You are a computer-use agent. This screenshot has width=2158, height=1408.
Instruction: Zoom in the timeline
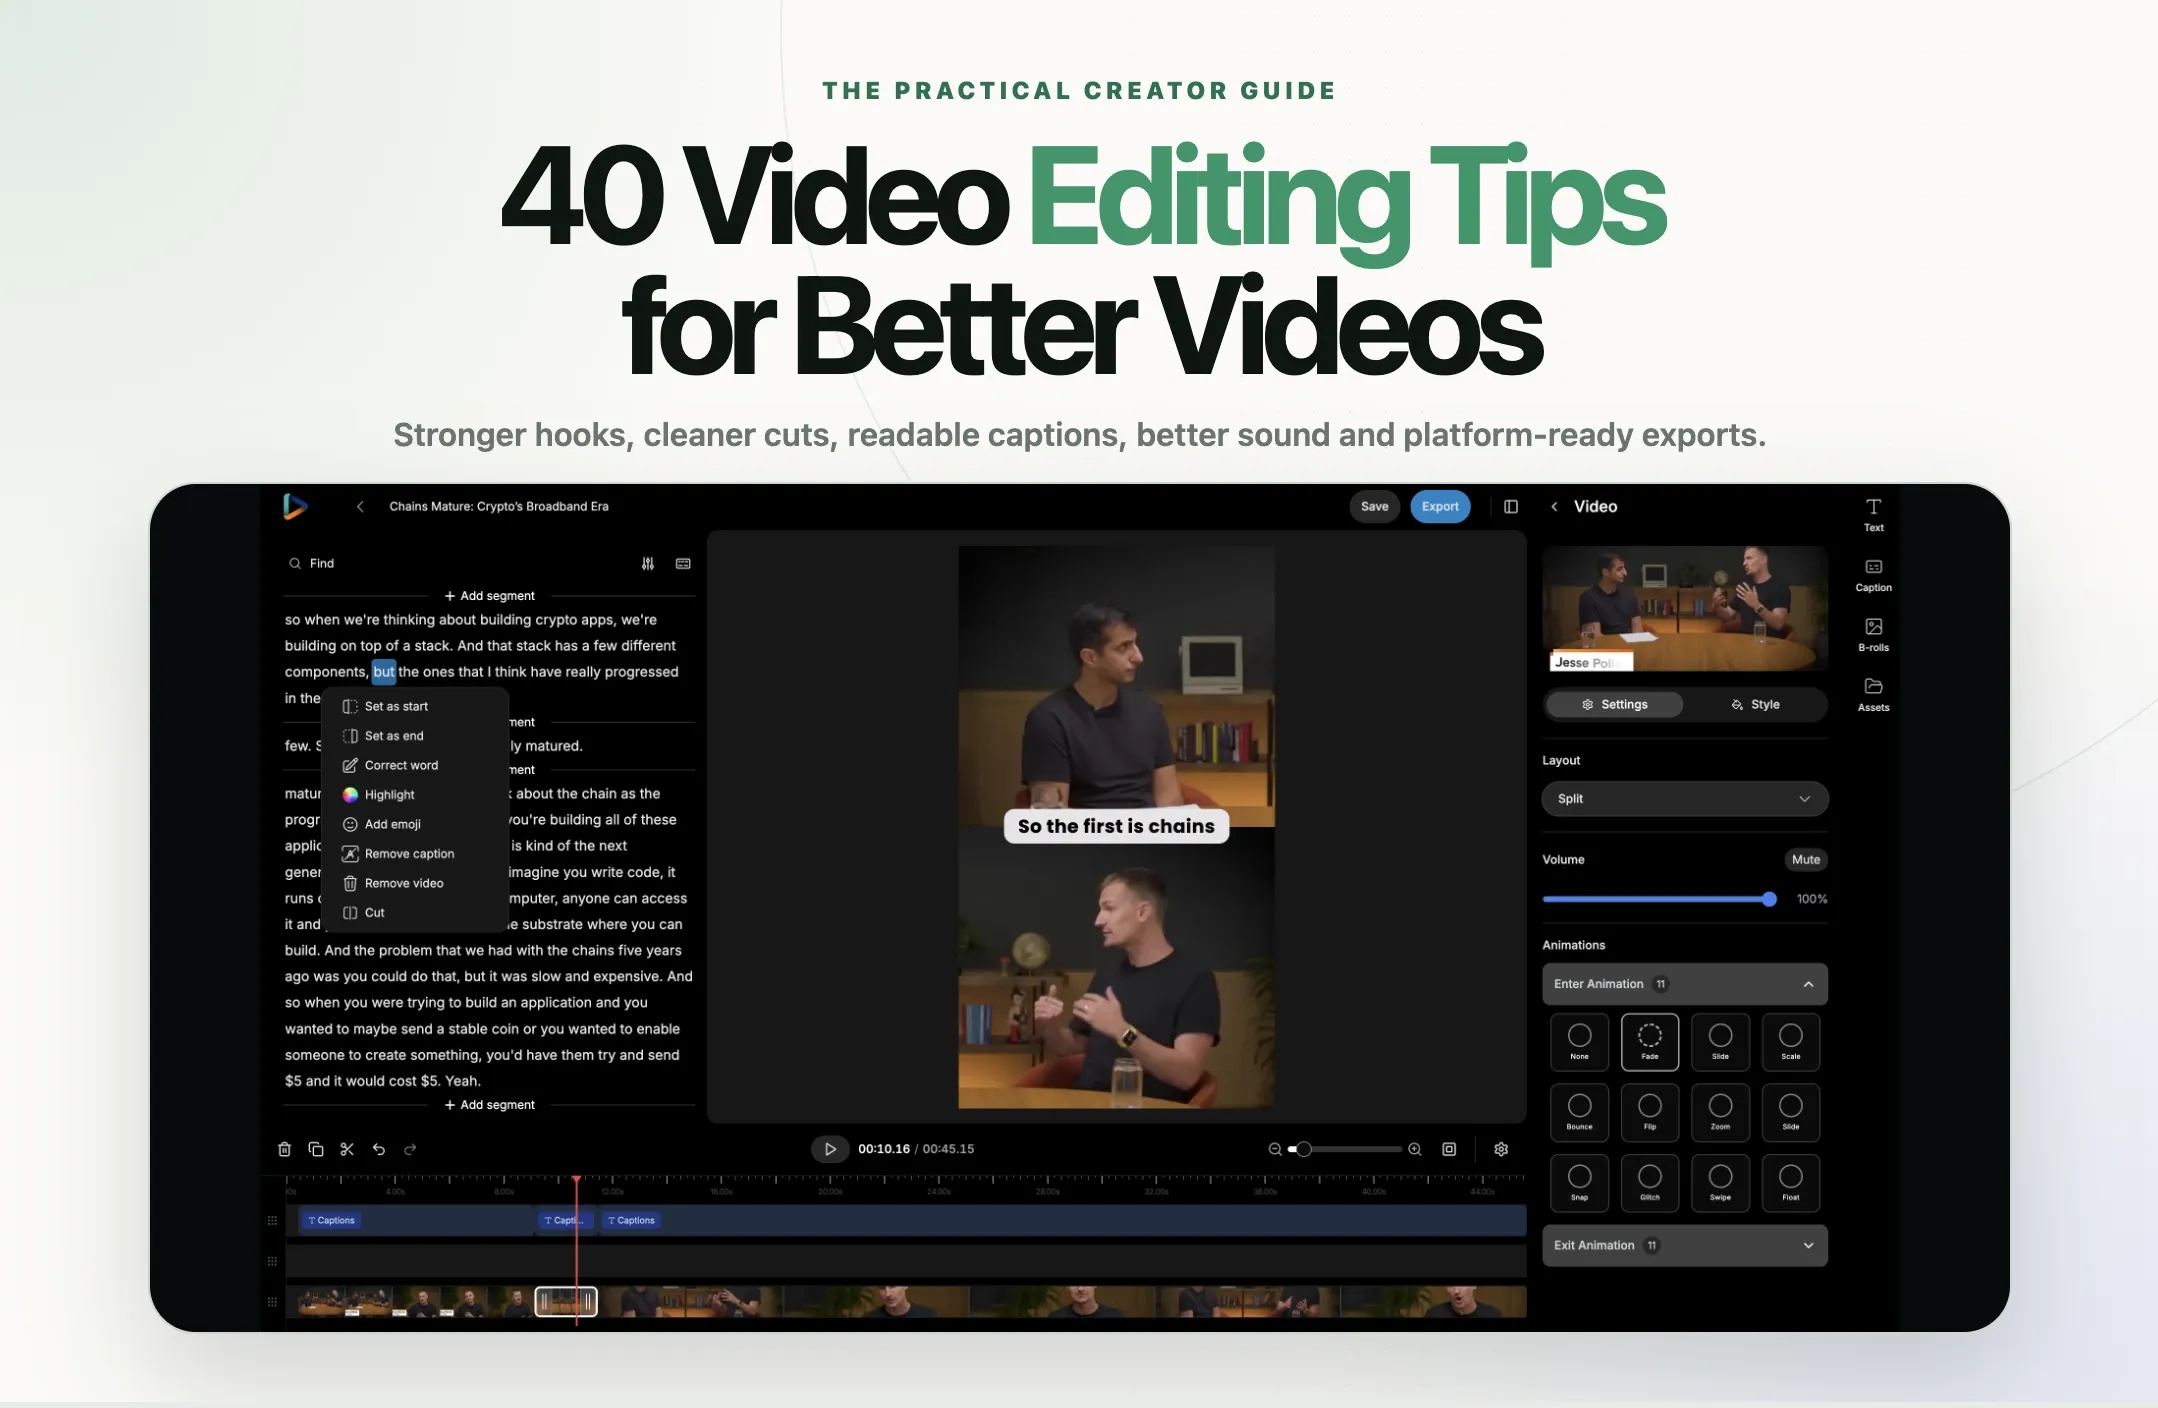coord(1415,1149)
